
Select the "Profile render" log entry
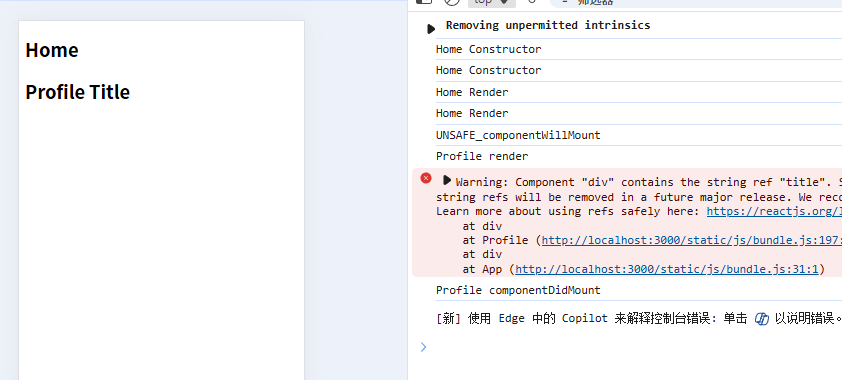point(482,157)
